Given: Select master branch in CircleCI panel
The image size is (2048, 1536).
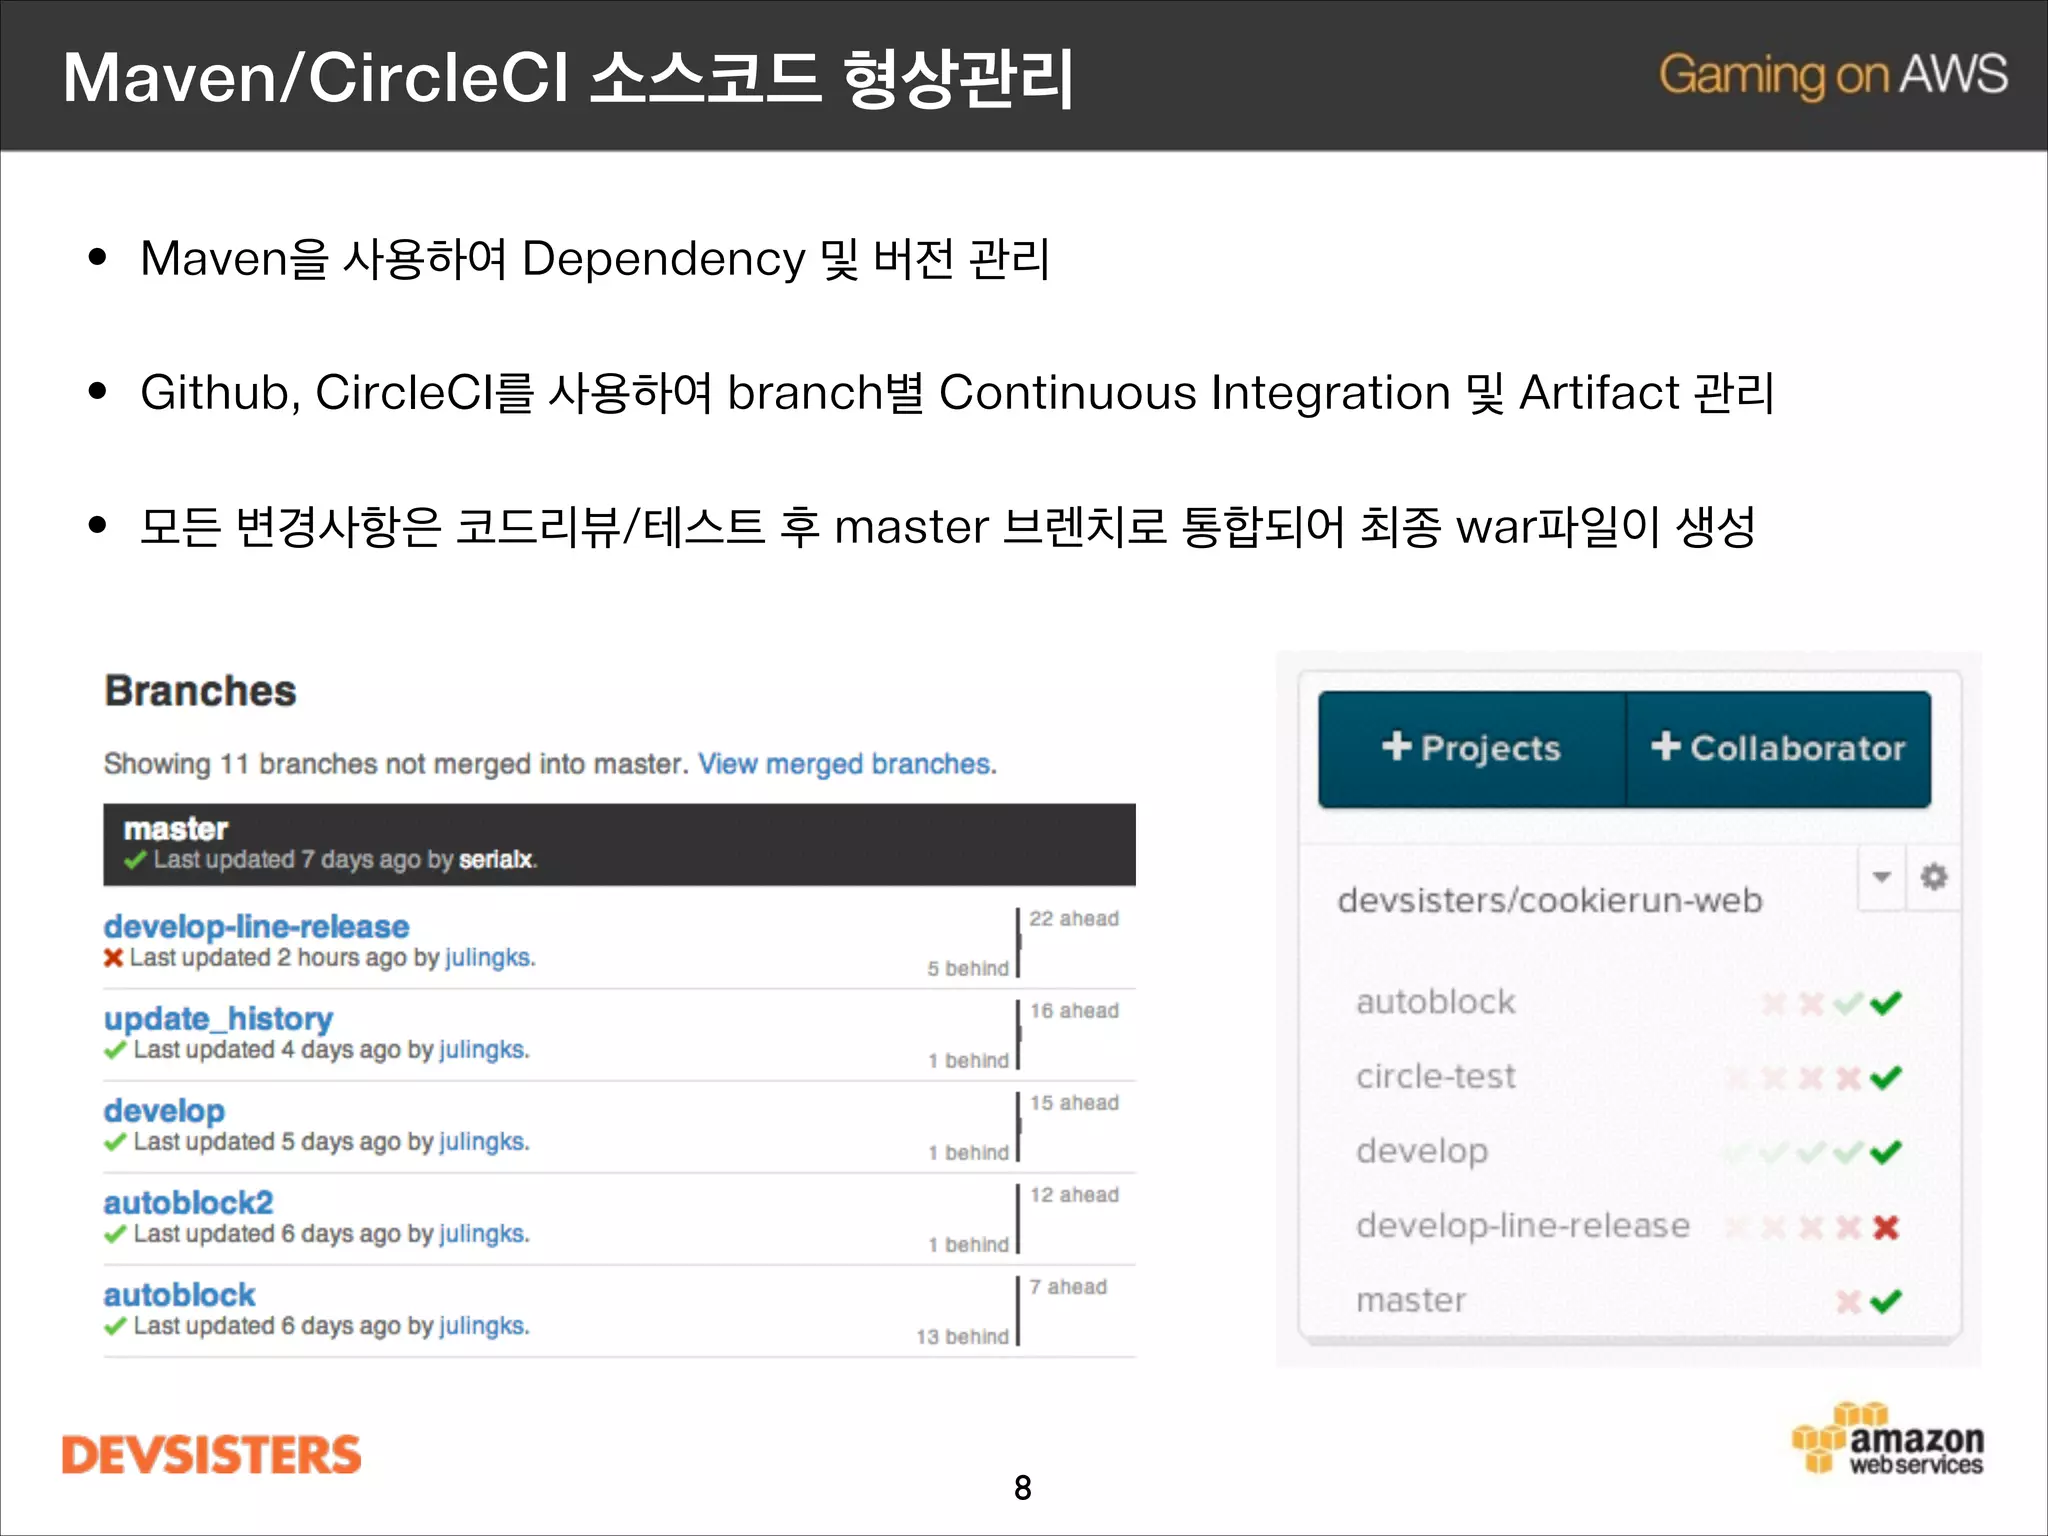Looking at the screenshot, I should click(1411, 1300).
